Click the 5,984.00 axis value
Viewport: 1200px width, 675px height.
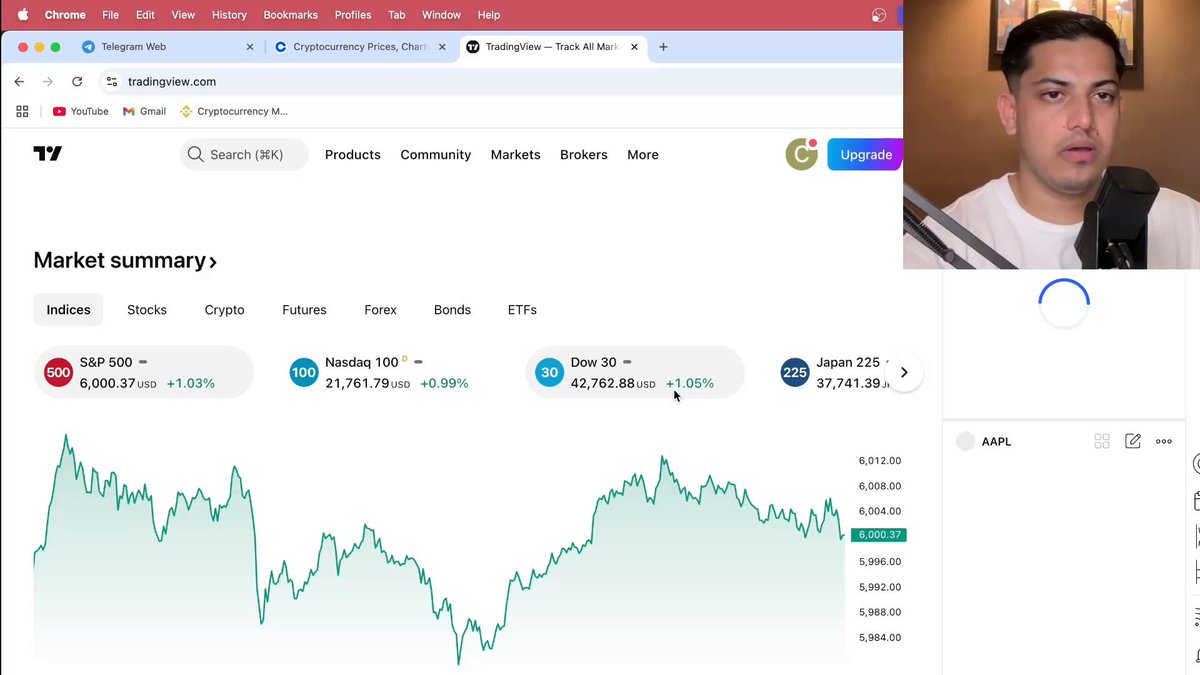[880, 638]
